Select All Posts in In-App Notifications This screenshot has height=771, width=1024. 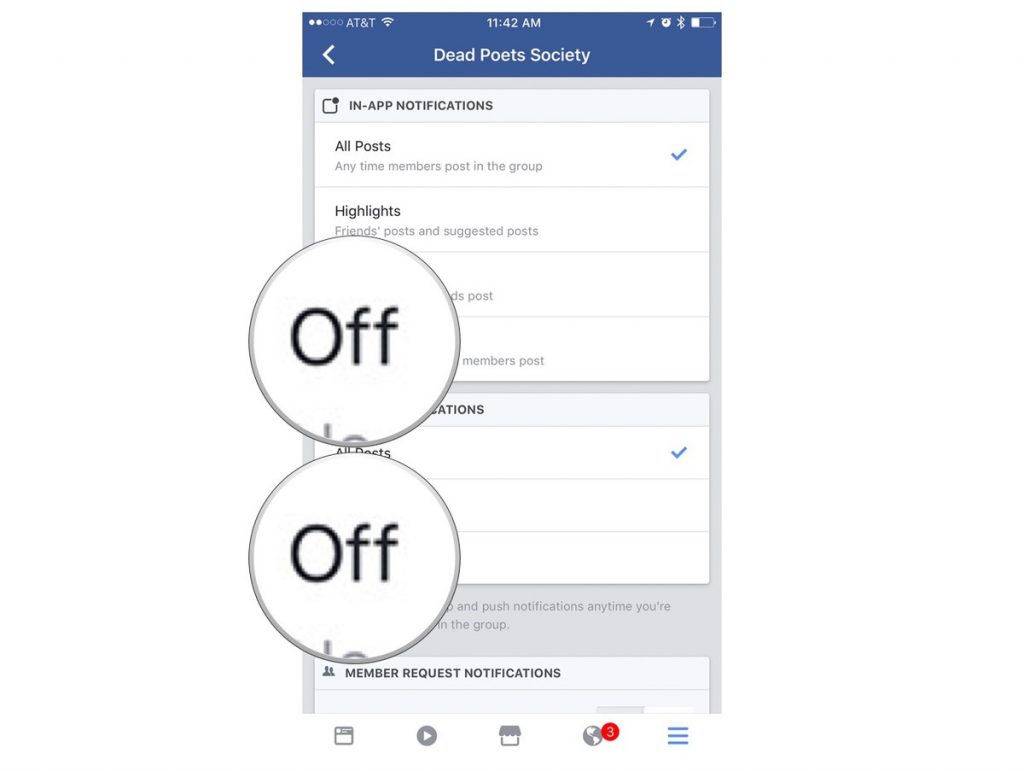coord(512,155)
